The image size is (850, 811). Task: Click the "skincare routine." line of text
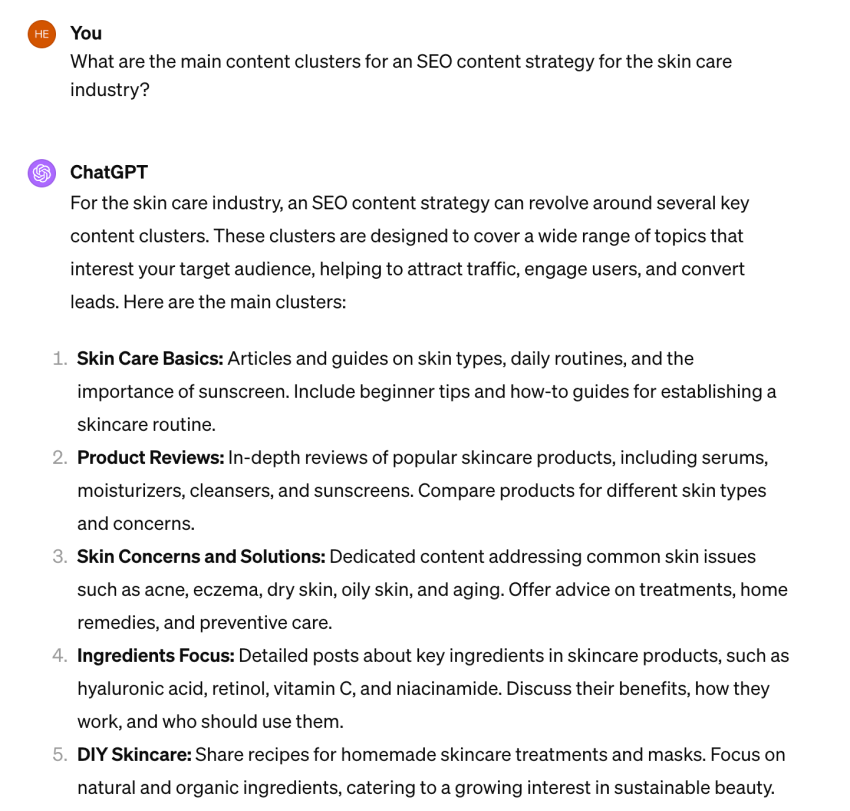pyautogui.click(x=146, y=424)
